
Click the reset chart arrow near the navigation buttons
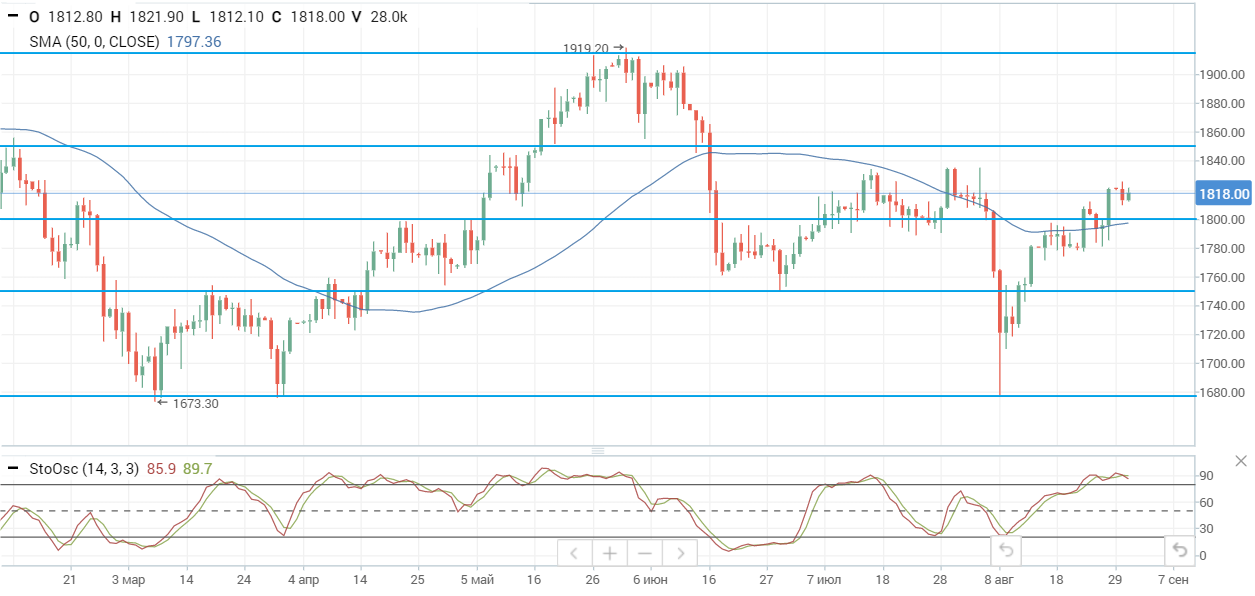1007,550
